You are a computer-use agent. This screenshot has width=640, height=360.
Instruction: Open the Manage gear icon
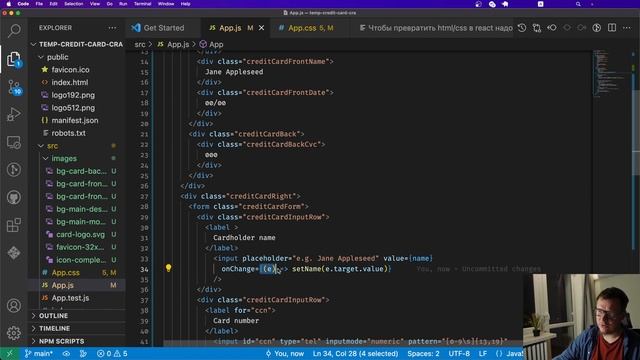[14, 333]
